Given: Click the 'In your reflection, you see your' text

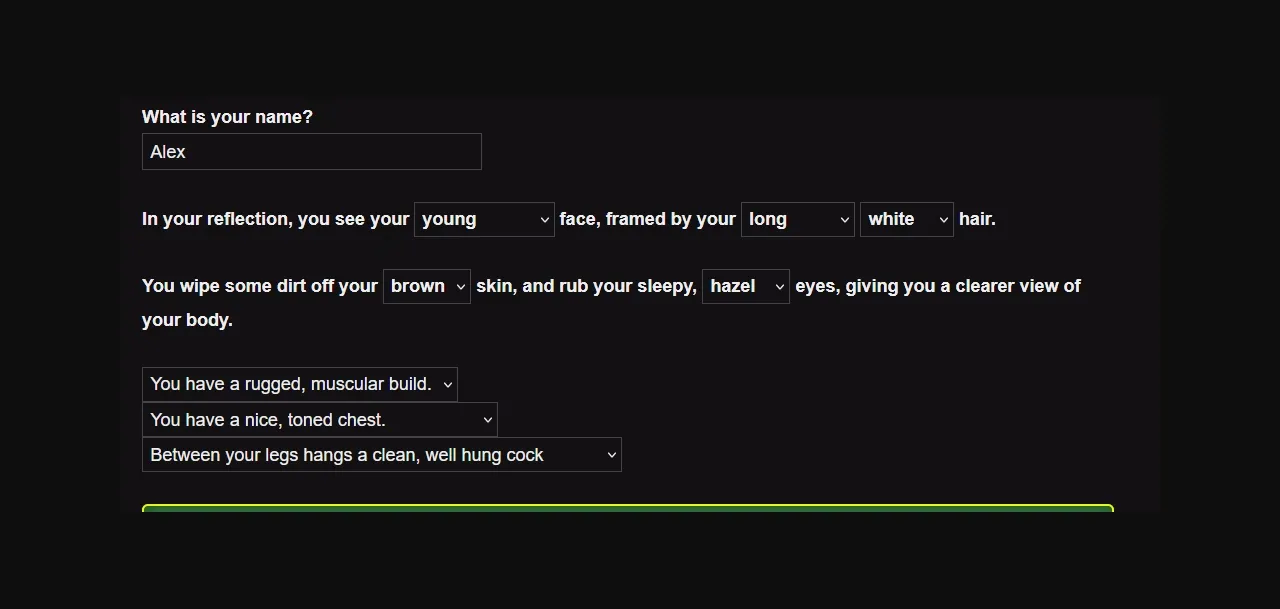Looking at the screenshot, I should [275, 220].
